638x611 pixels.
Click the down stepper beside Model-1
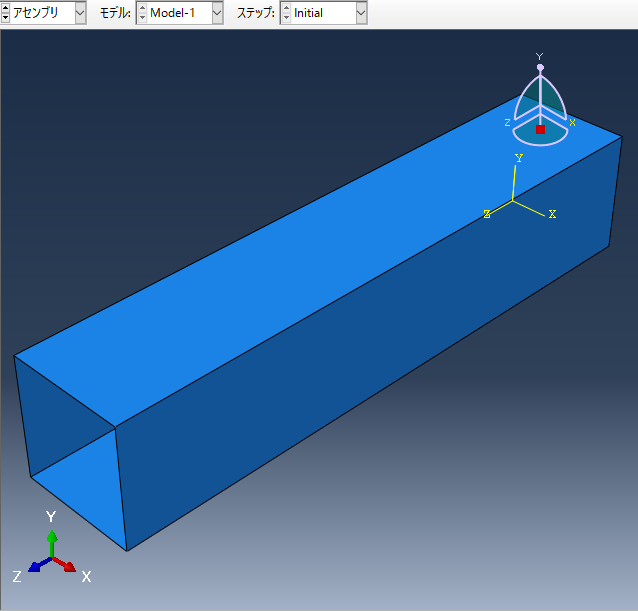(x=142, y=18)
